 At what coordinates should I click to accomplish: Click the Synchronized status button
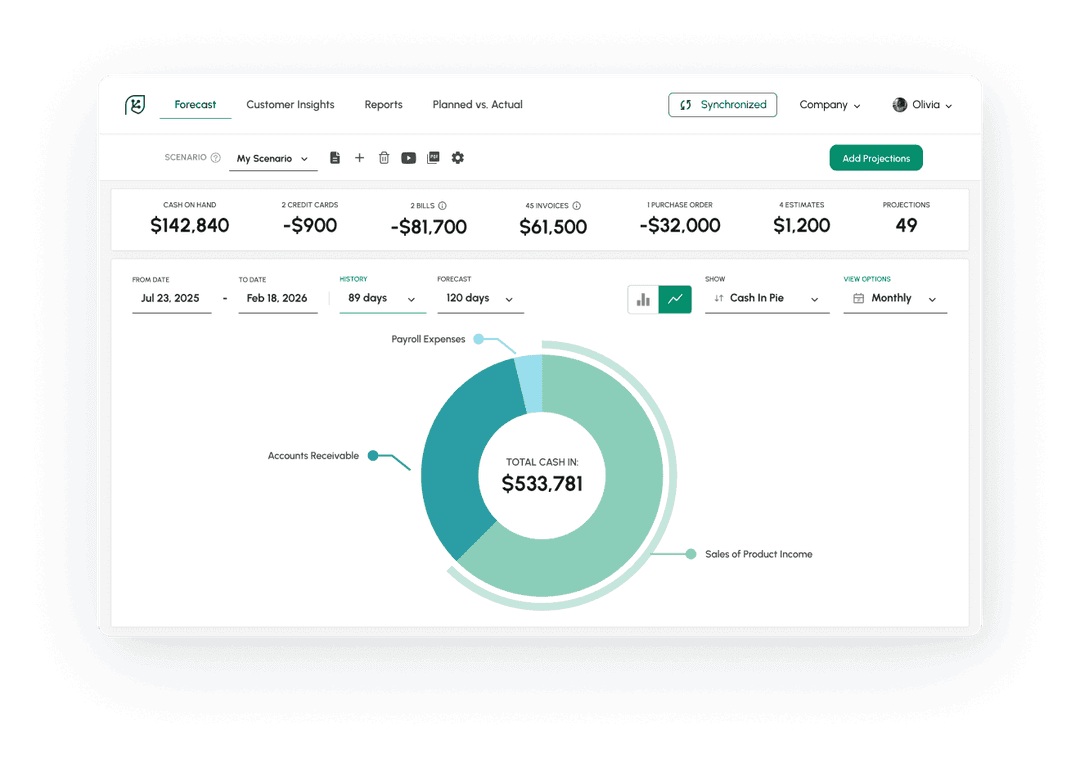click(722, 105)
